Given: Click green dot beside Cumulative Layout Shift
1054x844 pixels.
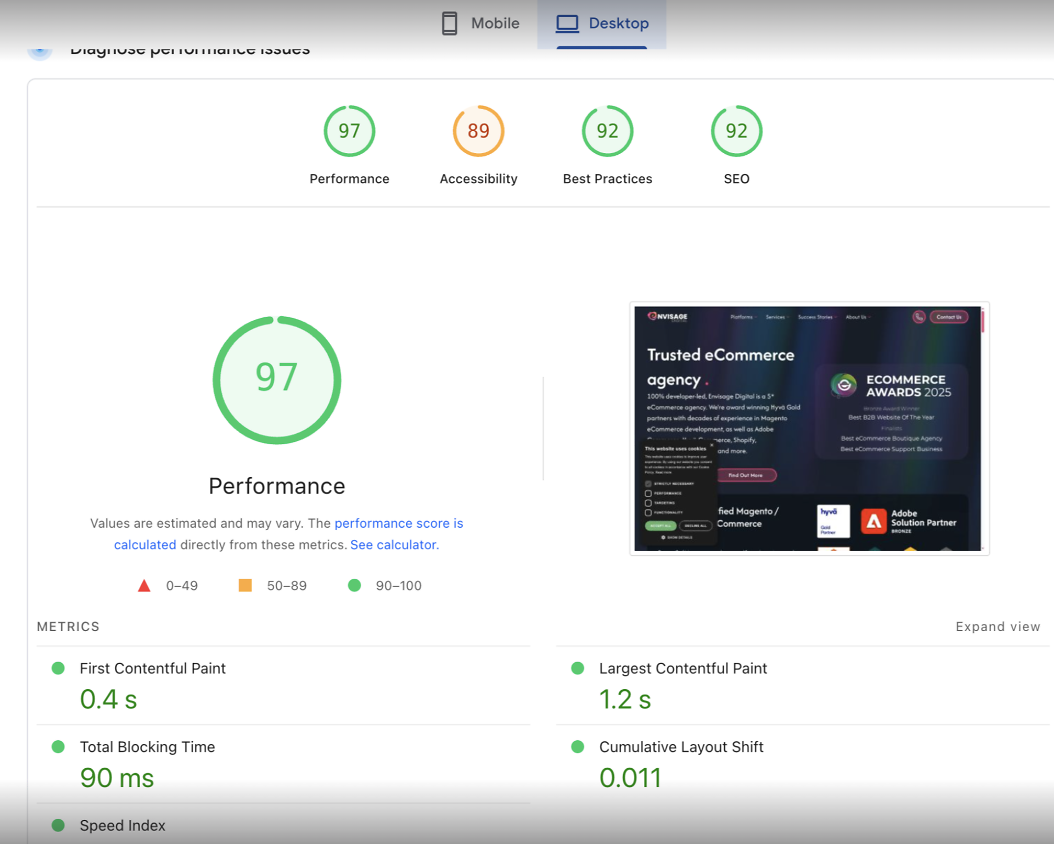Looking at the screenshot, I should [x=577, y=747].
